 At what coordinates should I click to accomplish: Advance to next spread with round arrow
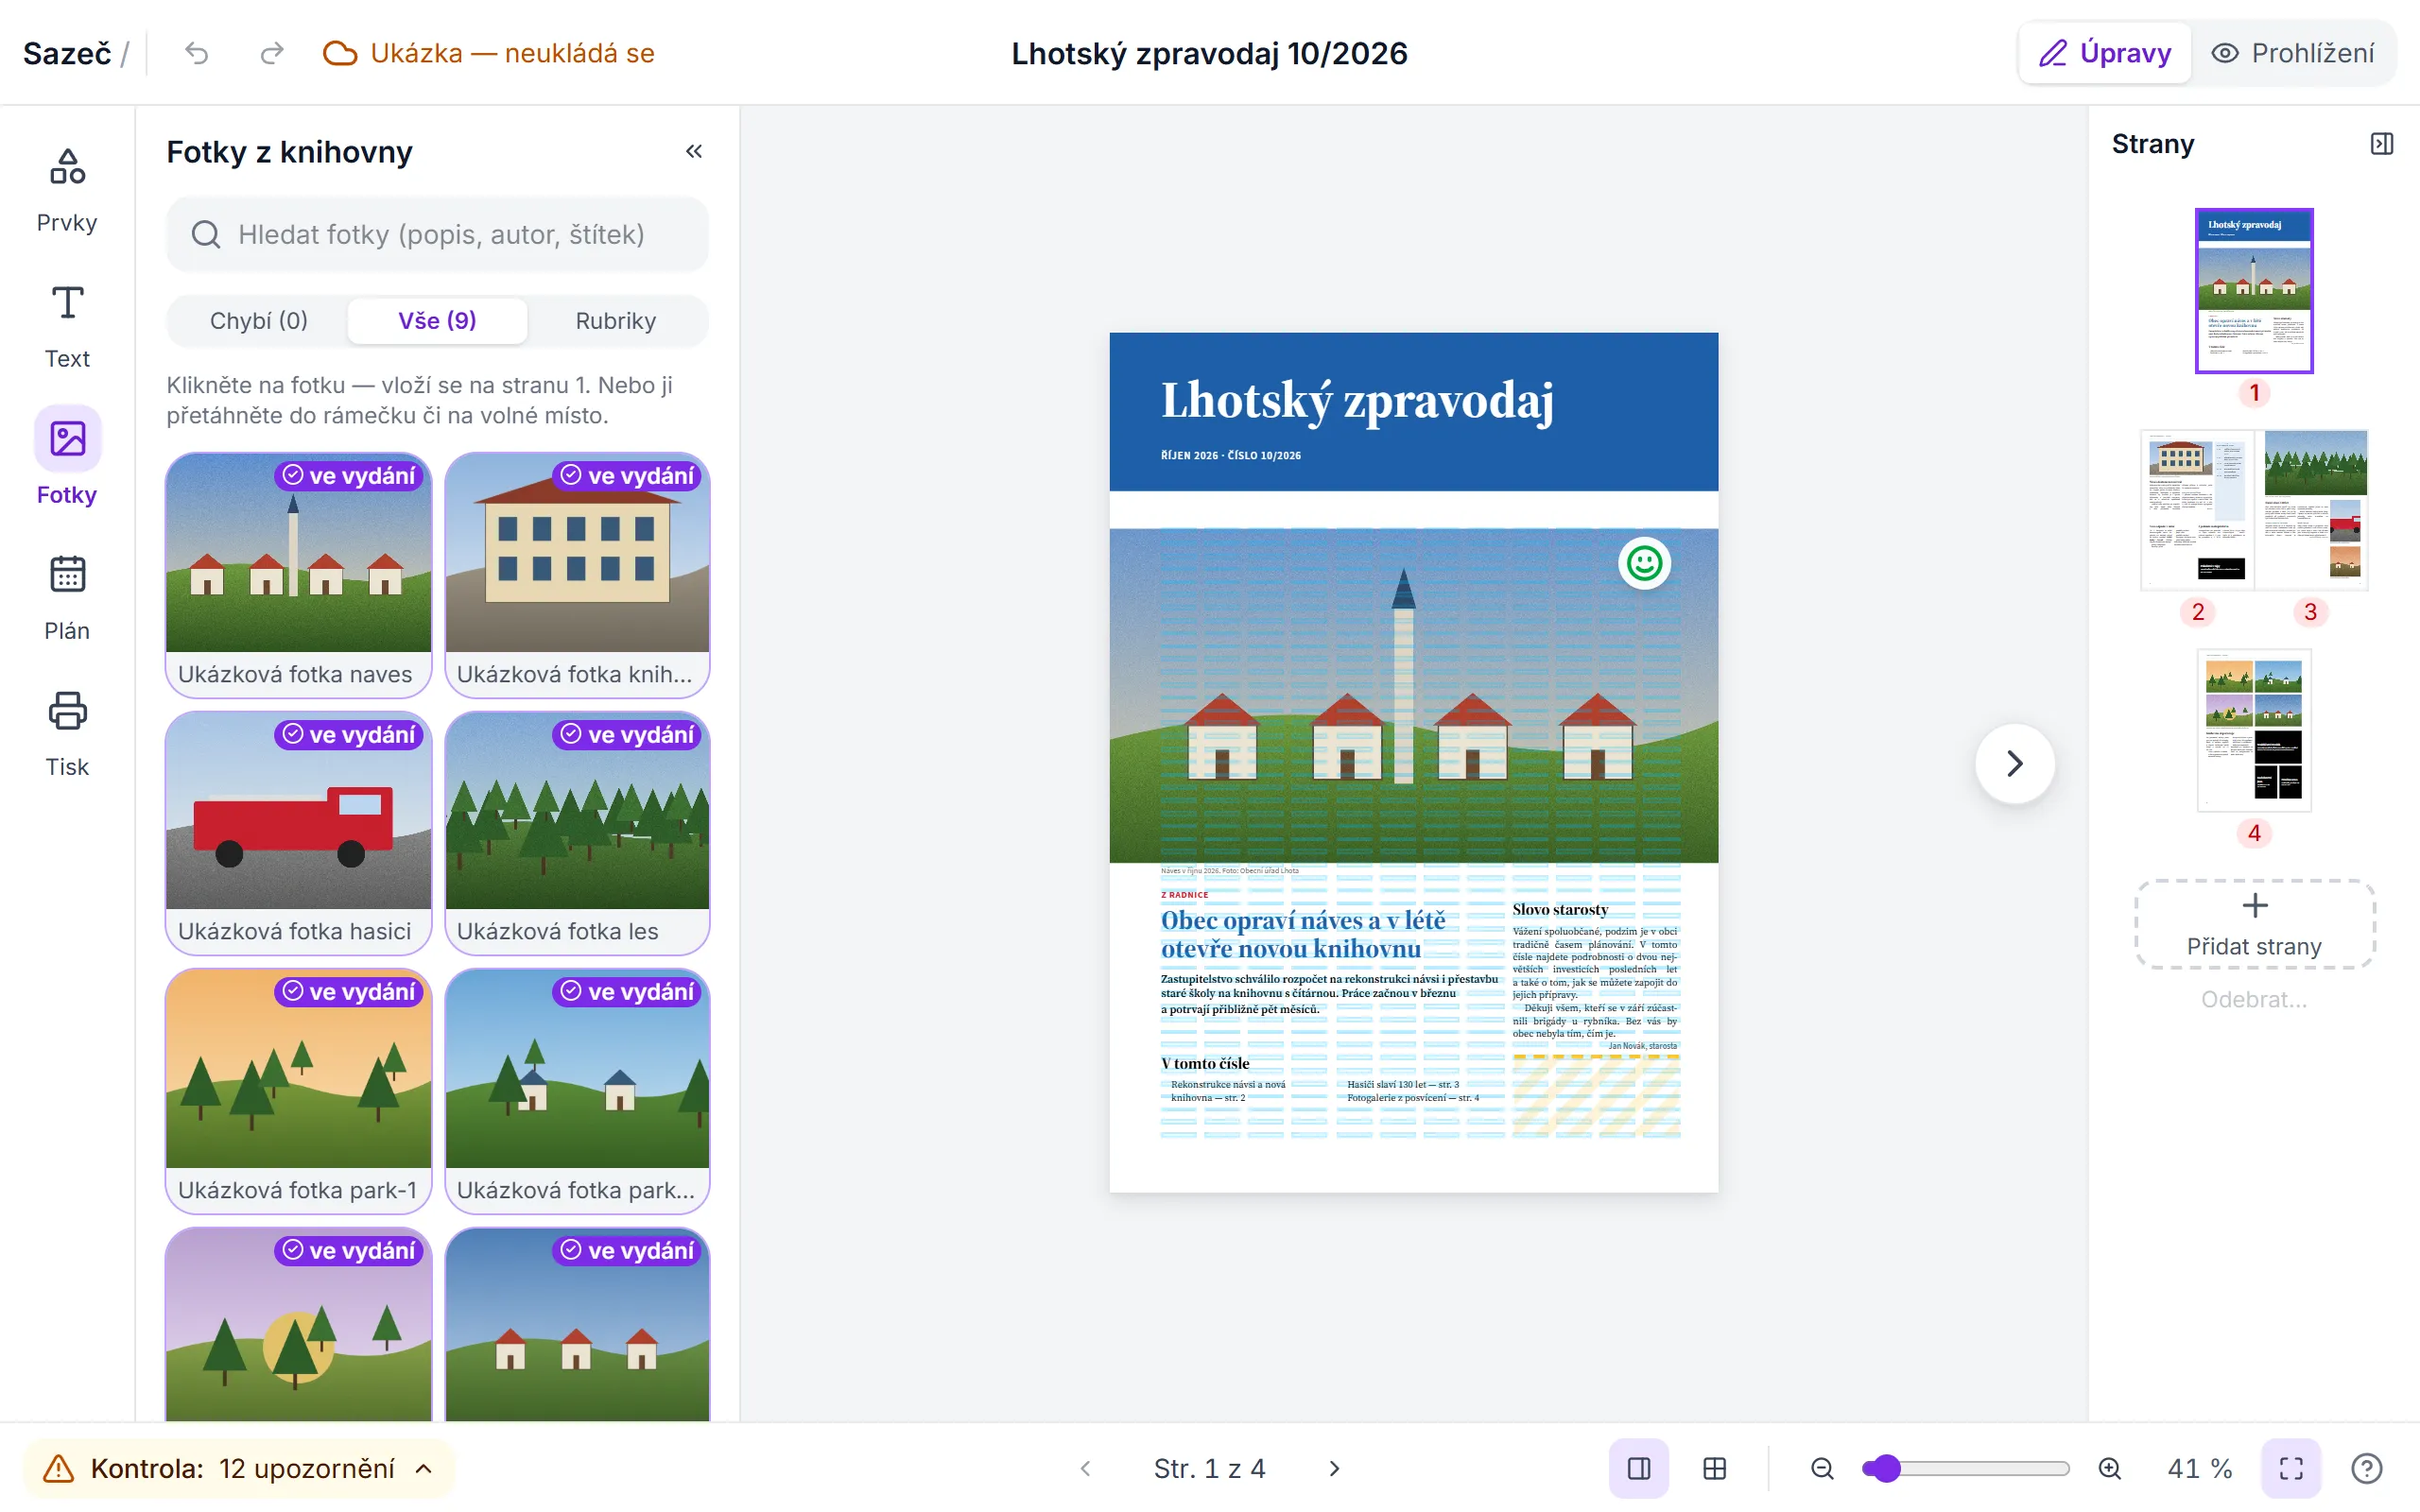pos(2015,764)
